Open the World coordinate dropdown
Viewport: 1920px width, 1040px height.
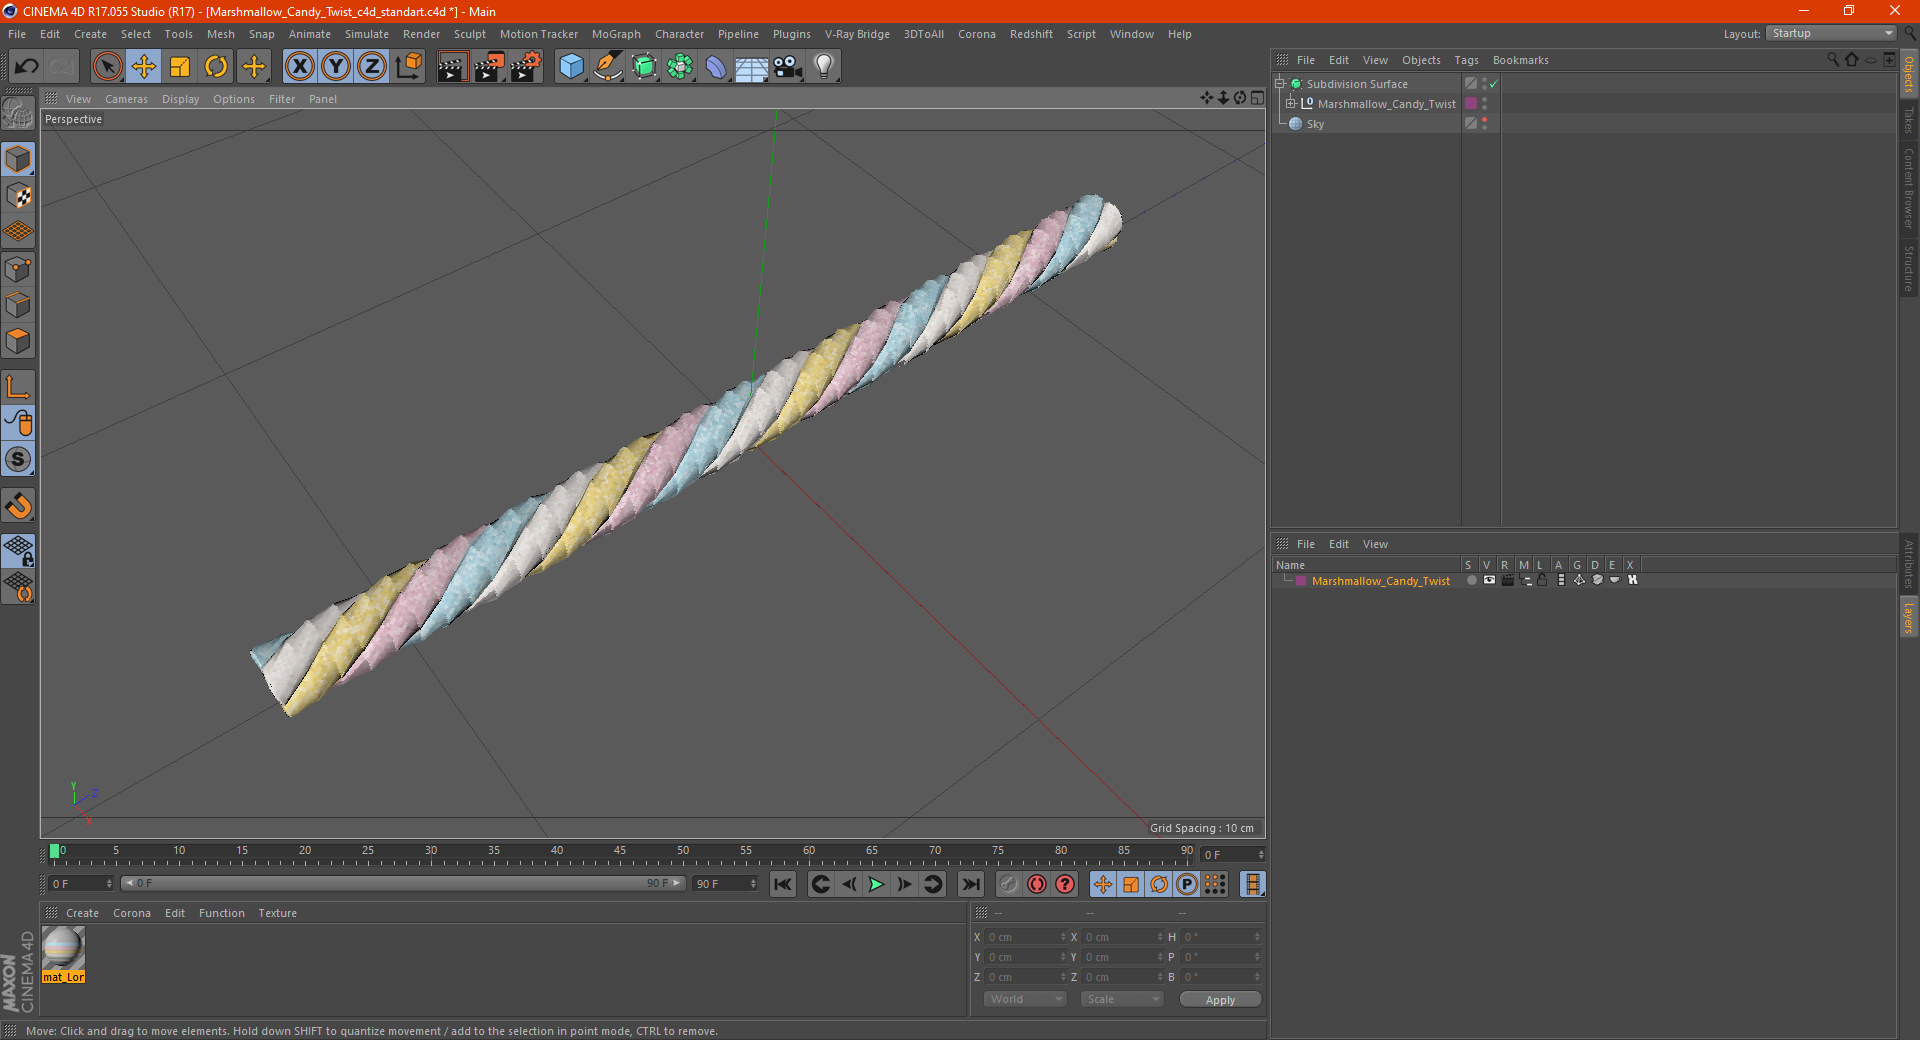pyautogui.click(x=1025, y=999)
